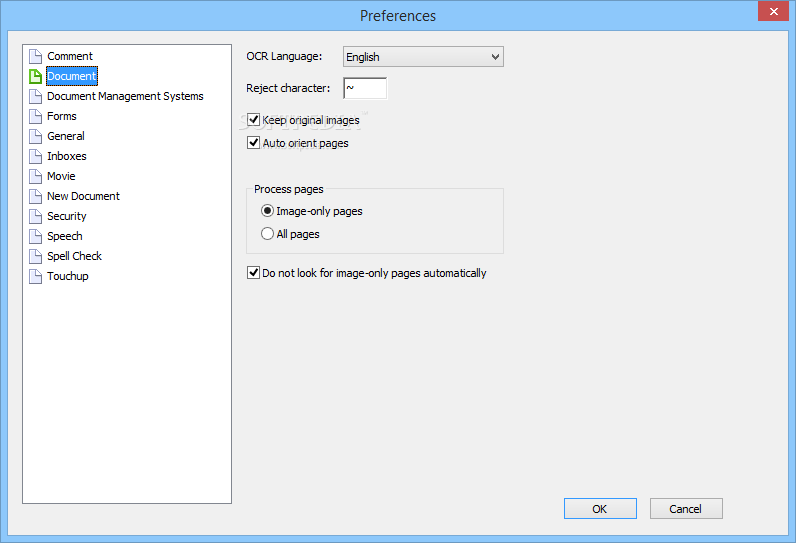
Task: Open Document Management Systems preferences
Action: coord(125,96)
